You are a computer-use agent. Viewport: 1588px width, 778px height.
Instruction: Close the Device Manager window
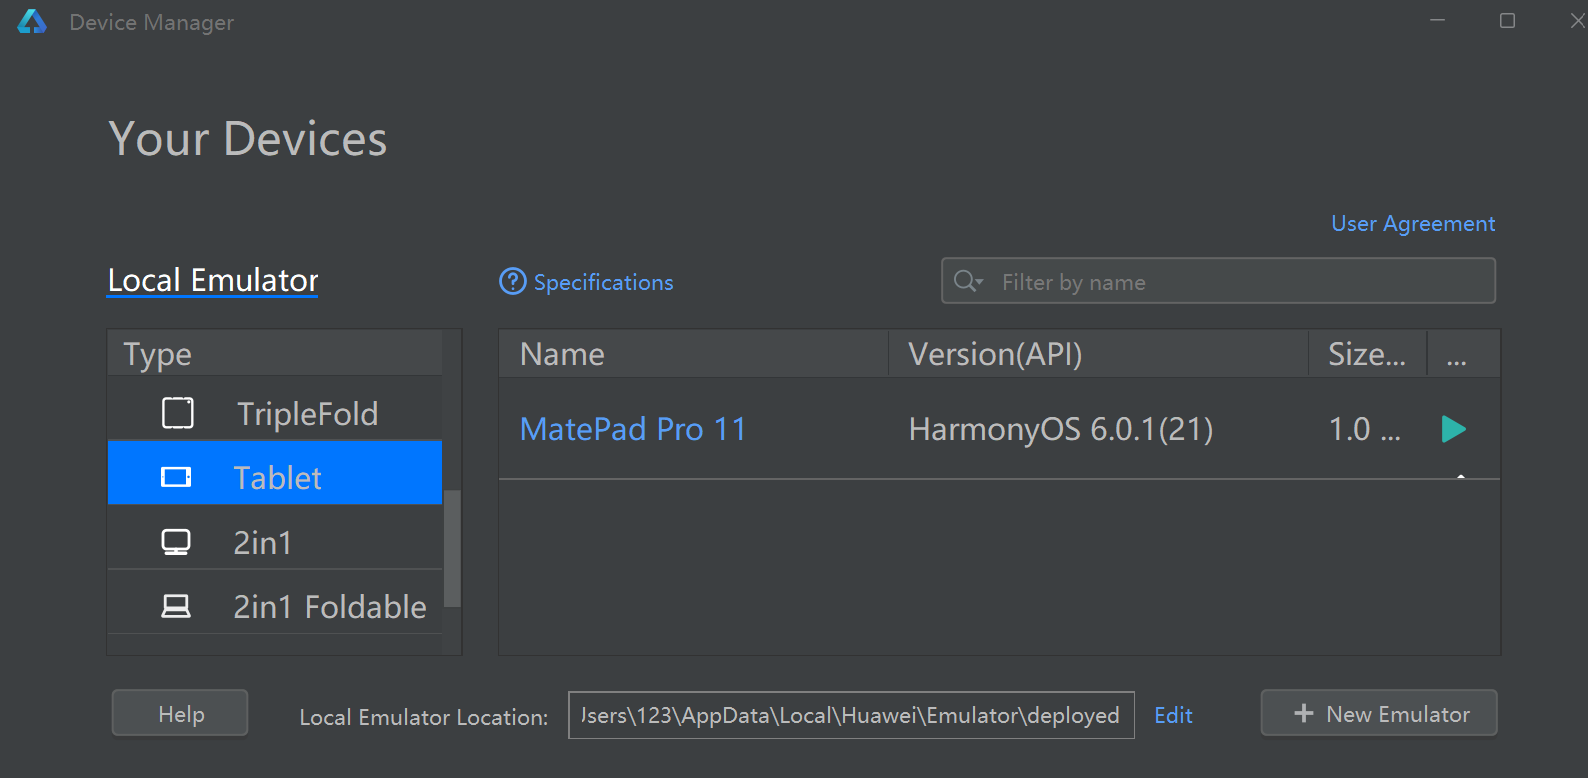pyautogui.click(x=1577, y=21)
